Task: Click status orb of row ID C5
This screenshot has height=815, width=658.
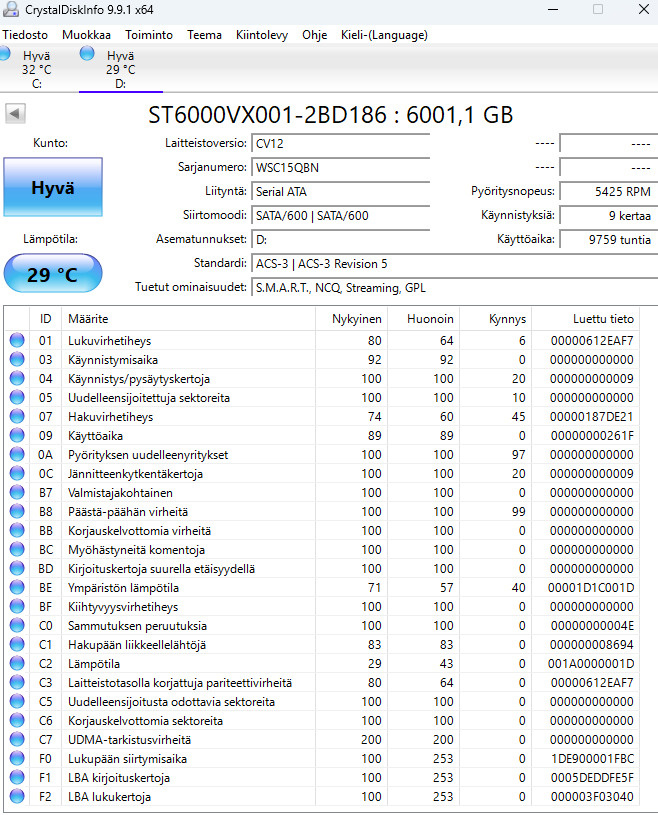Action: 17,701
